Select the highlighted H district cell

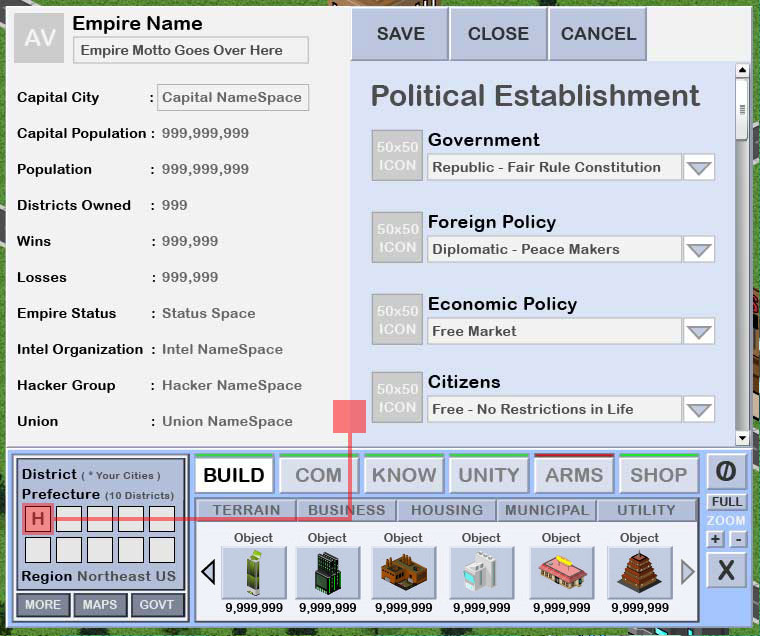38,519
